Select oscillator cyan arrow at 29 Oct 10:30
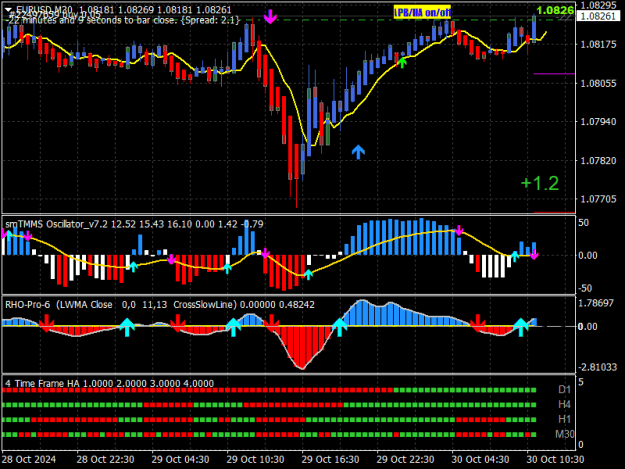Image resolution: width=625 pixels, height=469 pixels. pyautogui.click(x=227, y=268)
